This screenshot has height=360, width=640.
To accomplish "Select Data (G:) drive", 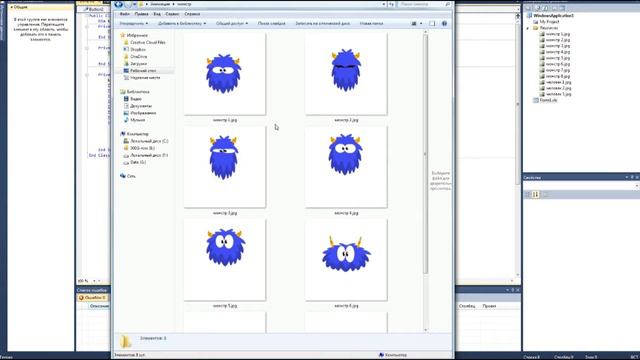I will point(135,162).
